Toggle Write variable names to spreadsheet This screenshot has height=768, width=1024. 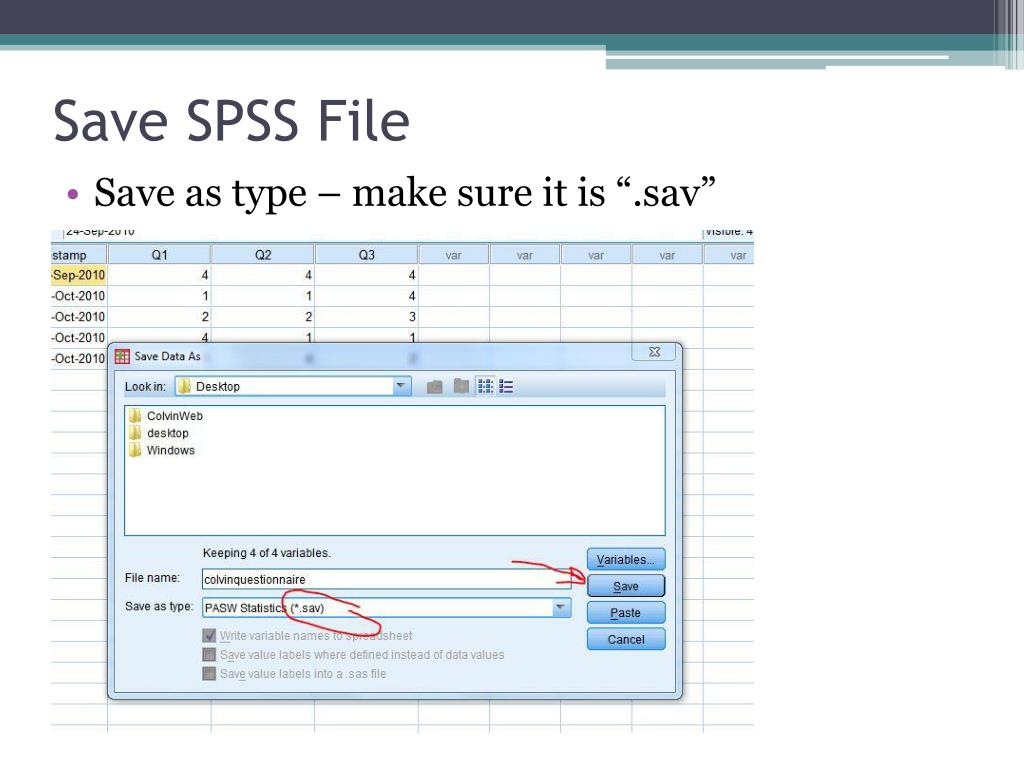(x=210, y=636)
